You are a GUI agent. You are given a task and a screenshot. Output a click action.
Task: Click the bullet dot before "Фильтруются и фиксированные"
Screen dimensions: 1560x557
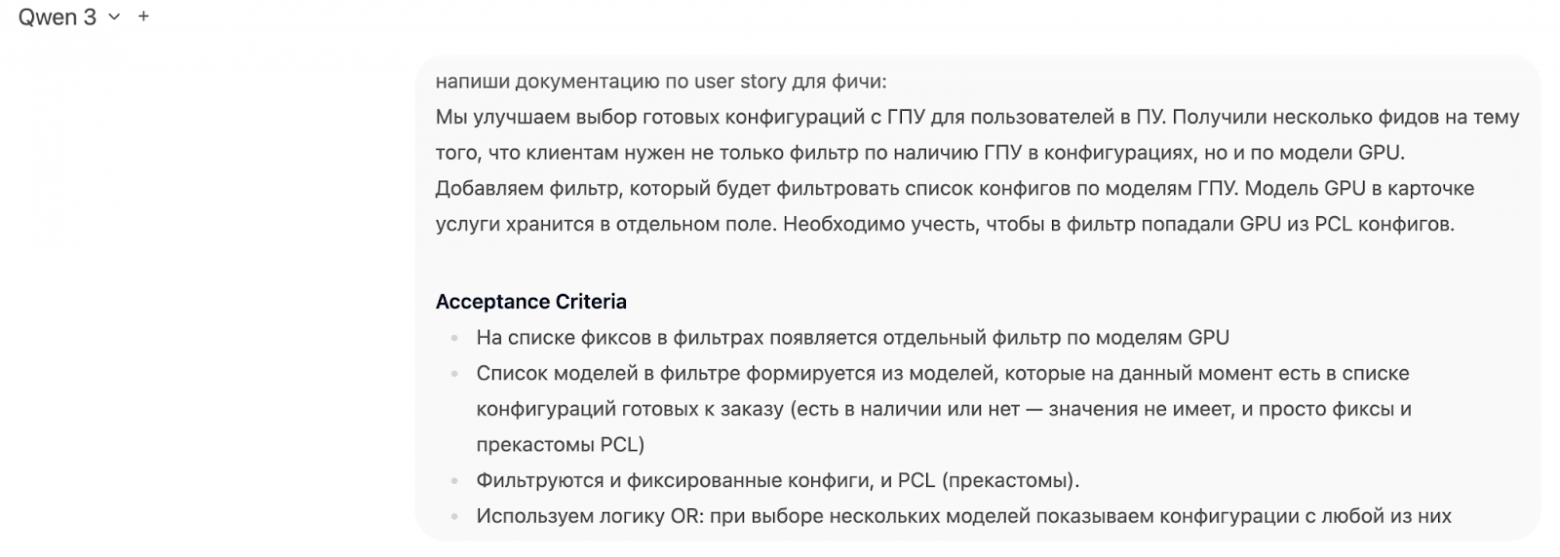pyautogui.click(x=455, y=481)
